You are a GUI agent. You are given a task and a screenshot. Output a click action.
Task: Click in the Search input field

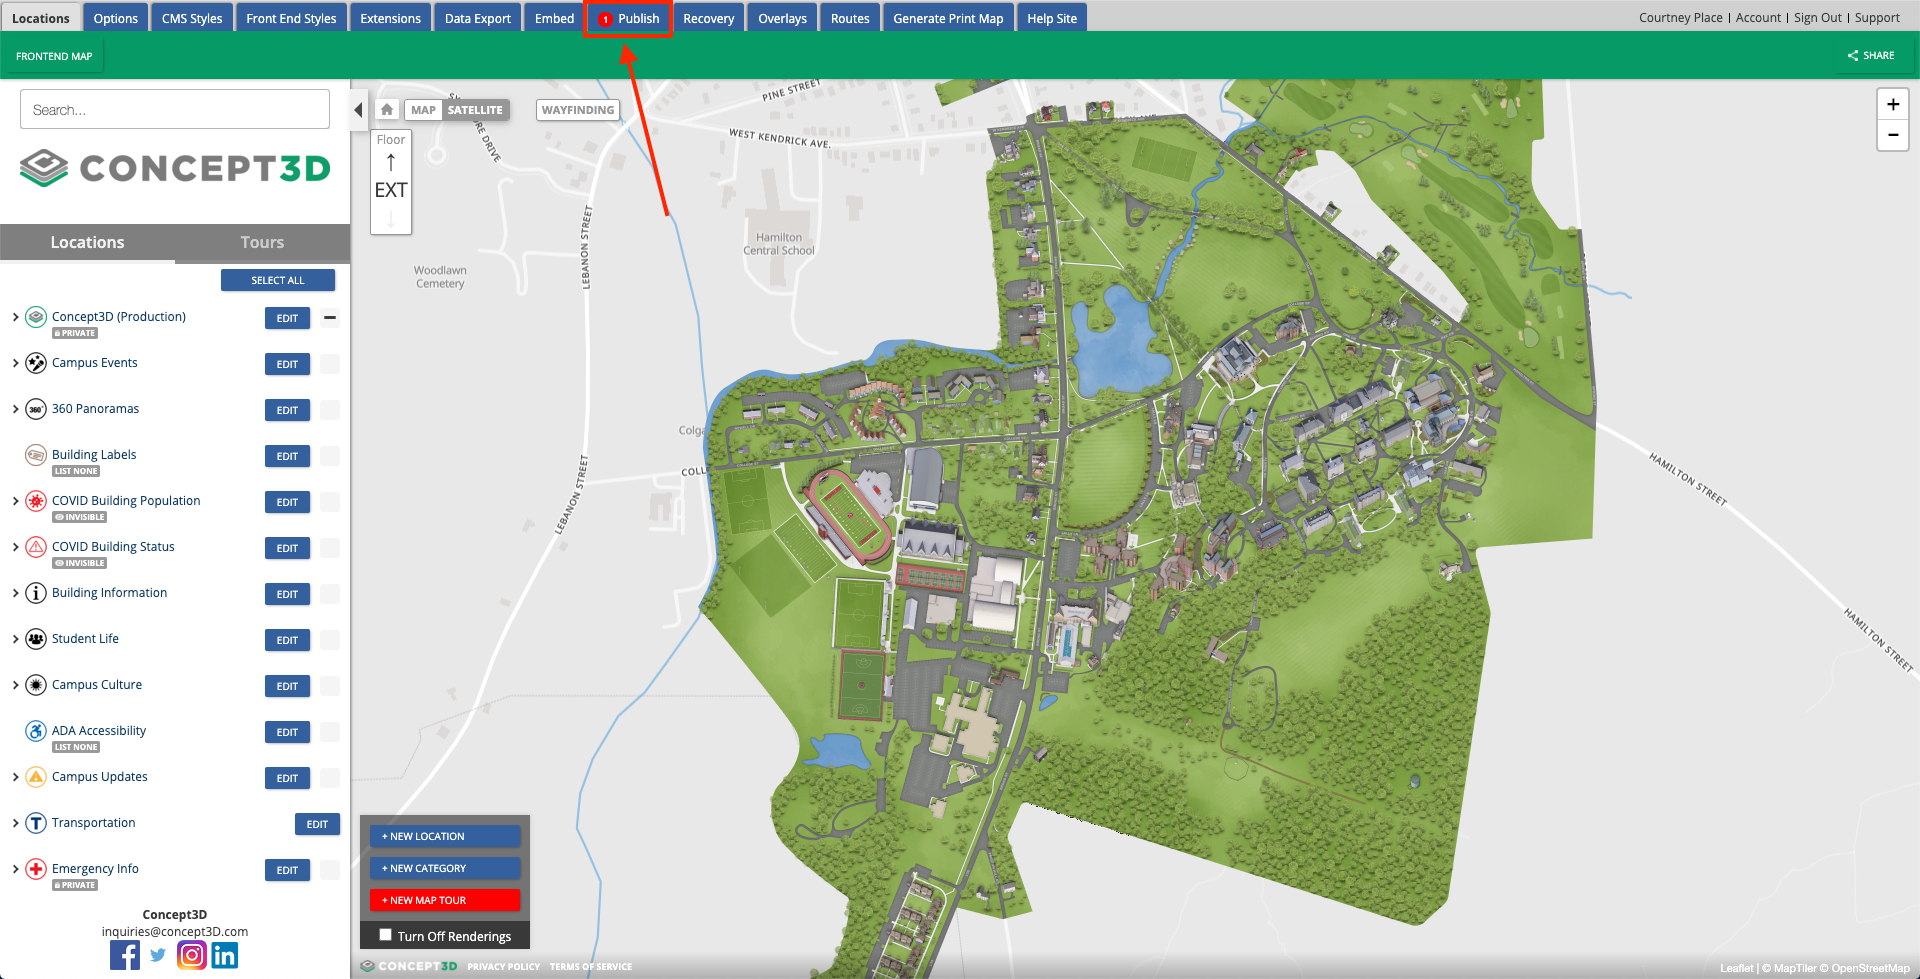(175, 109)
